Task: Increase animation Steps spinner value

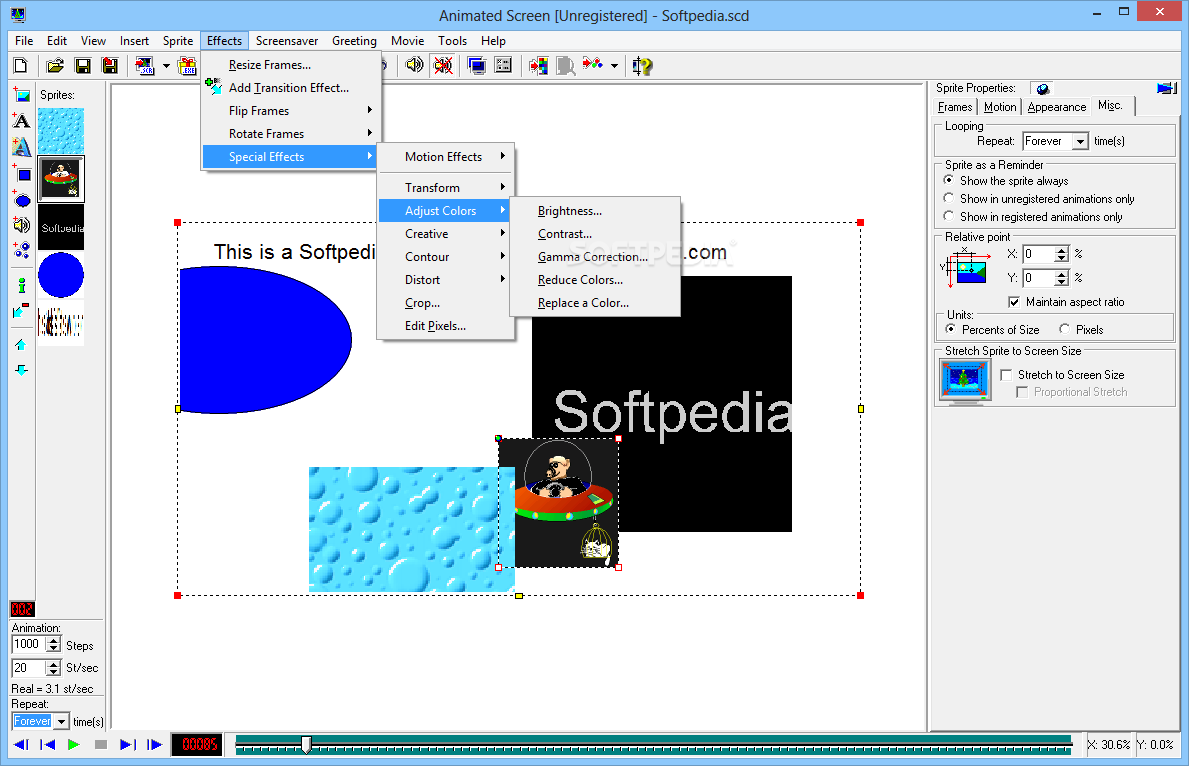Action: click(x=53, y=641)
